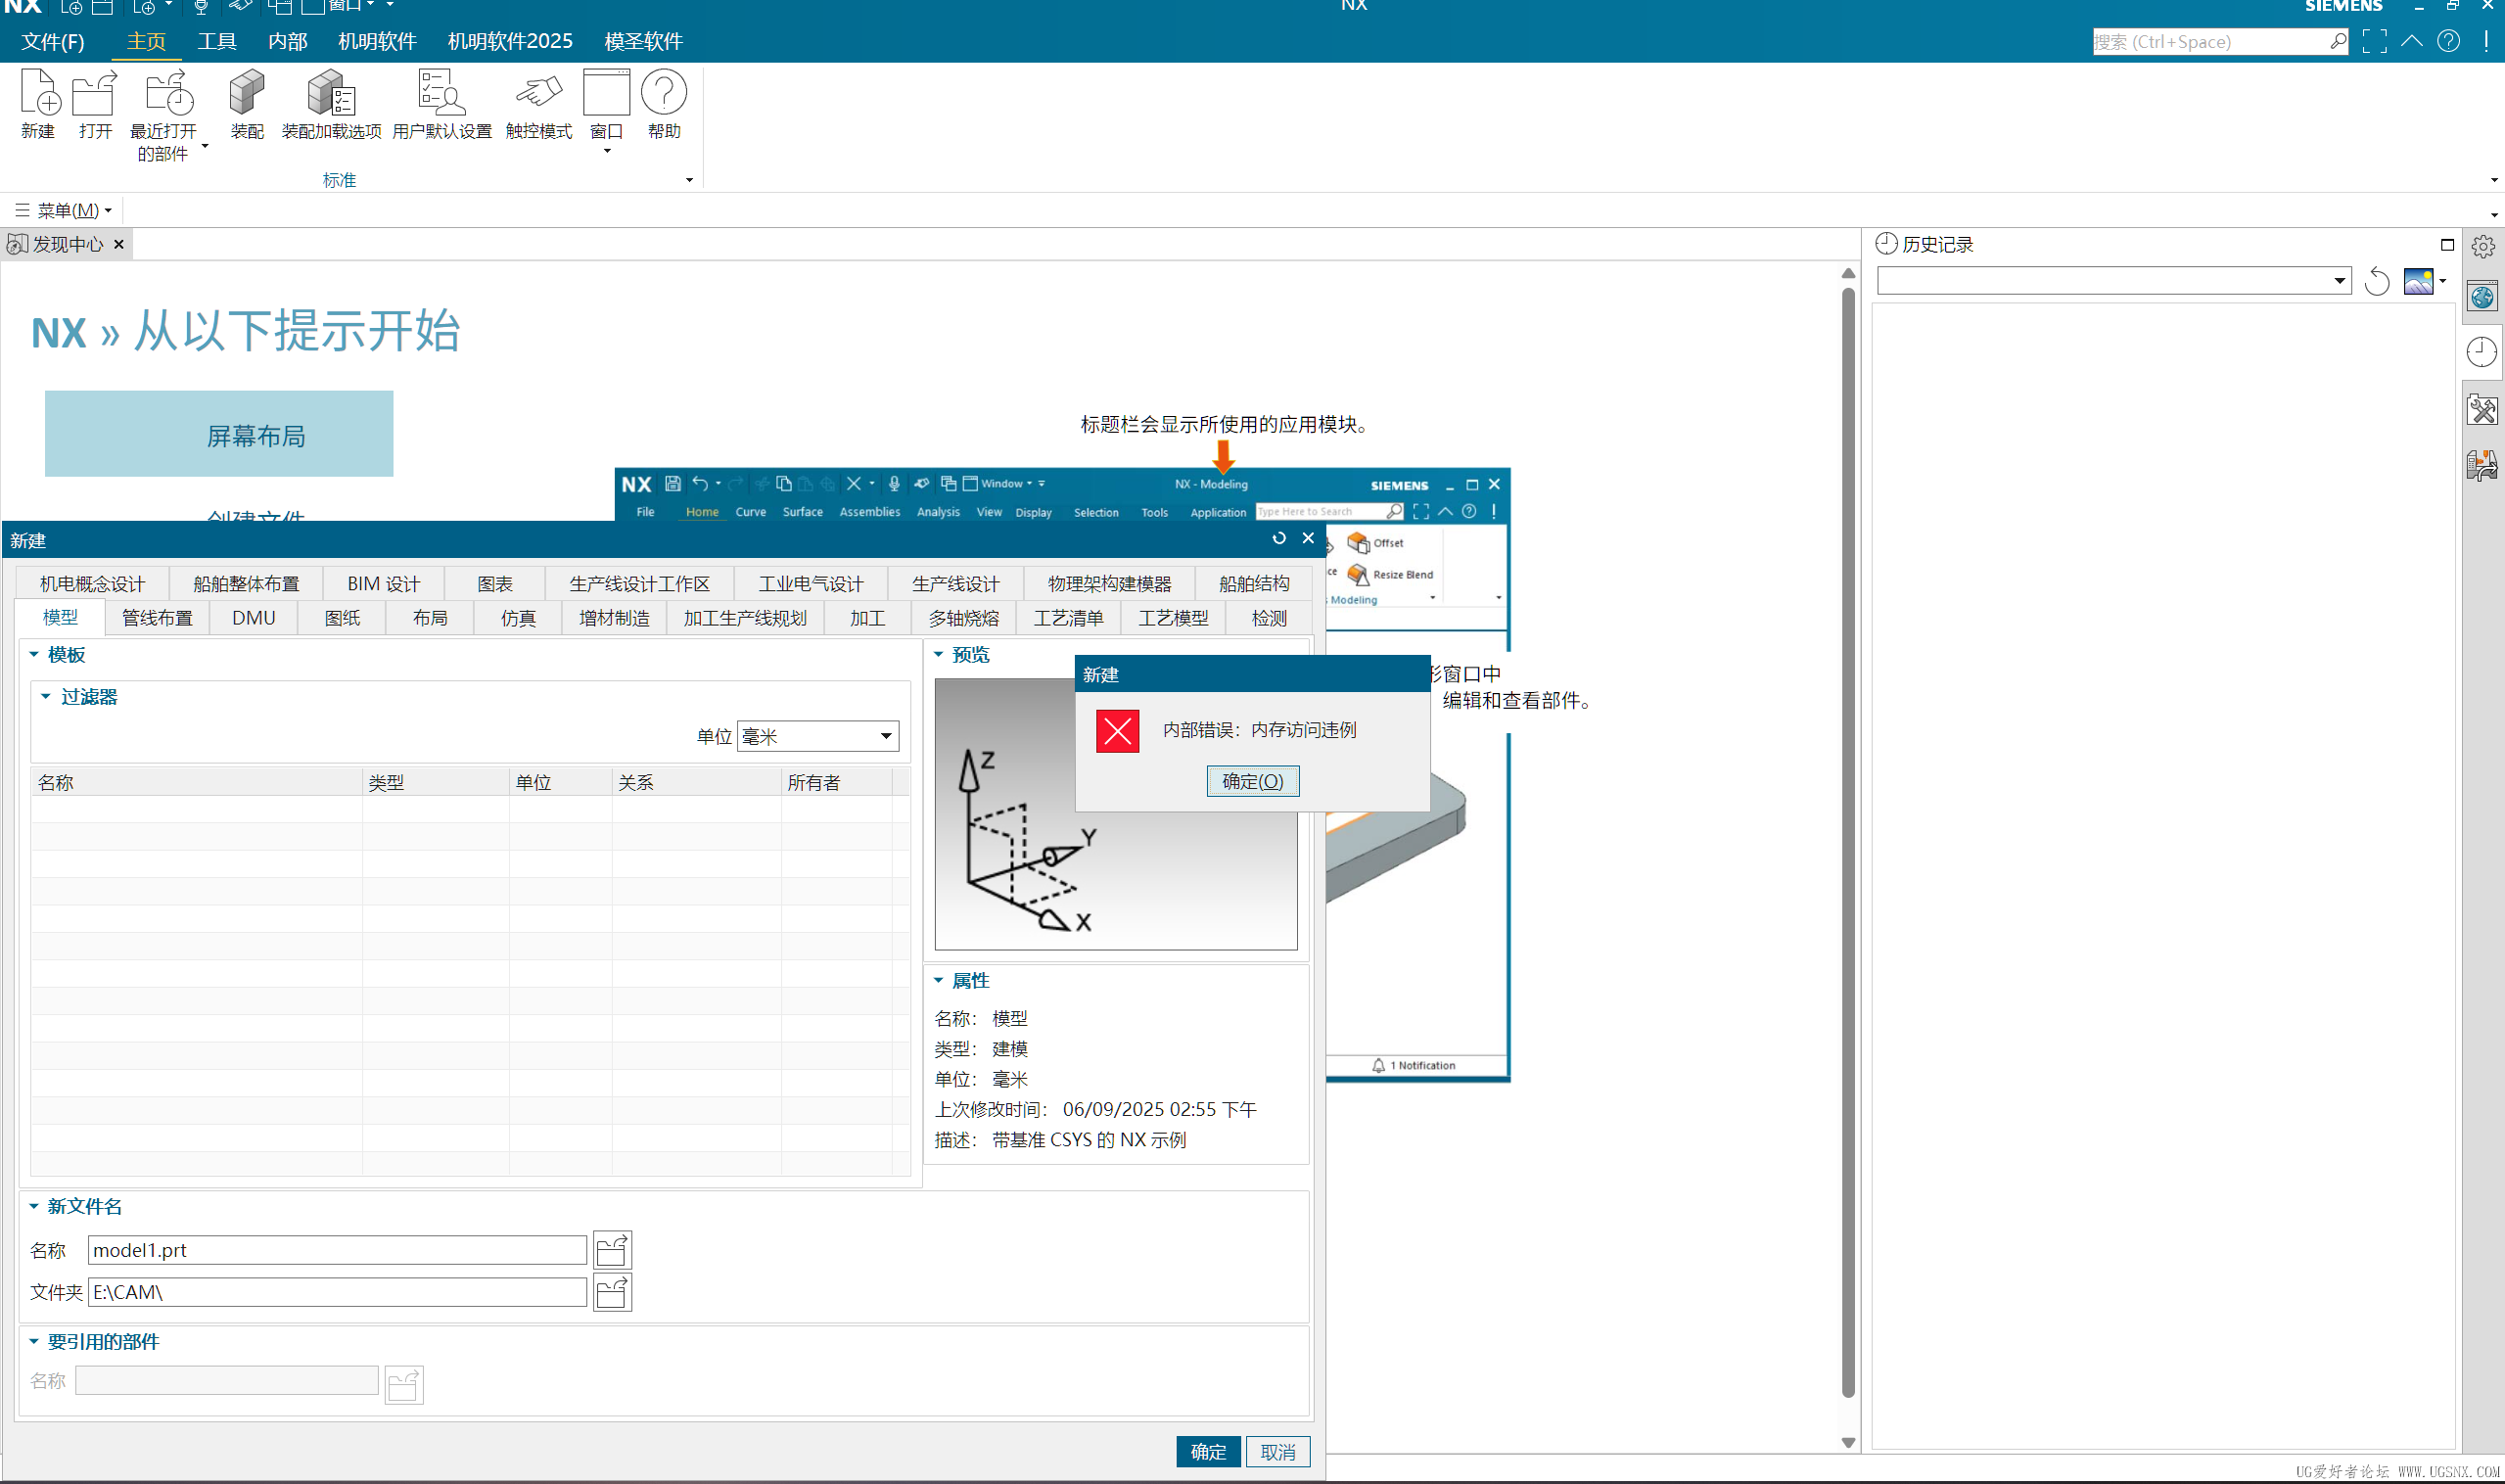
Task: Select the BIM 设计 template tab
Action: (383, 583)
